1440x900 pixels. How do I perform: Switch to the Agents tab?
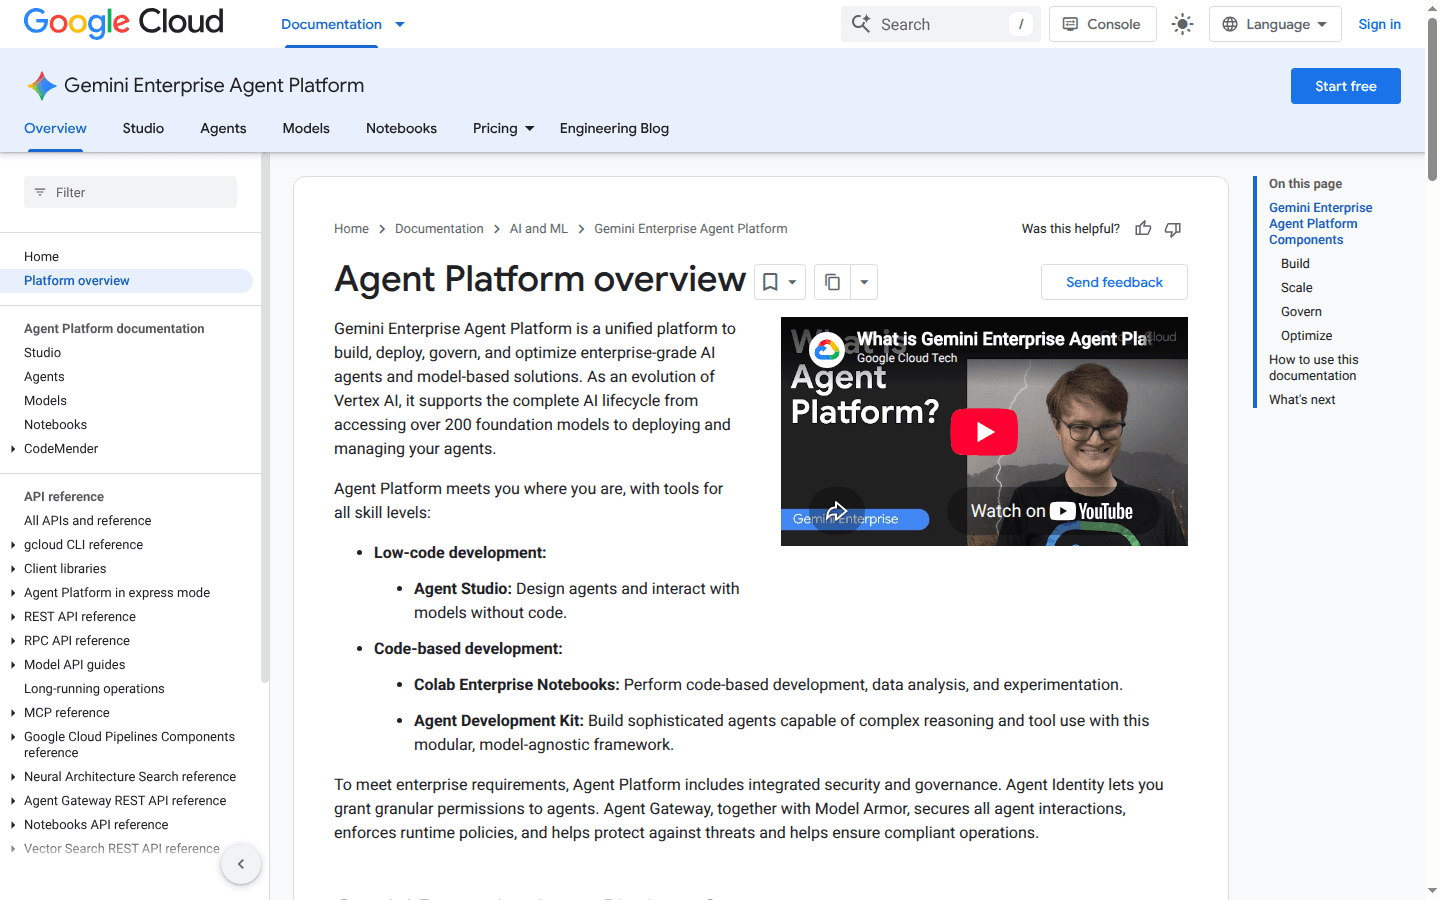tap(223, 128)
